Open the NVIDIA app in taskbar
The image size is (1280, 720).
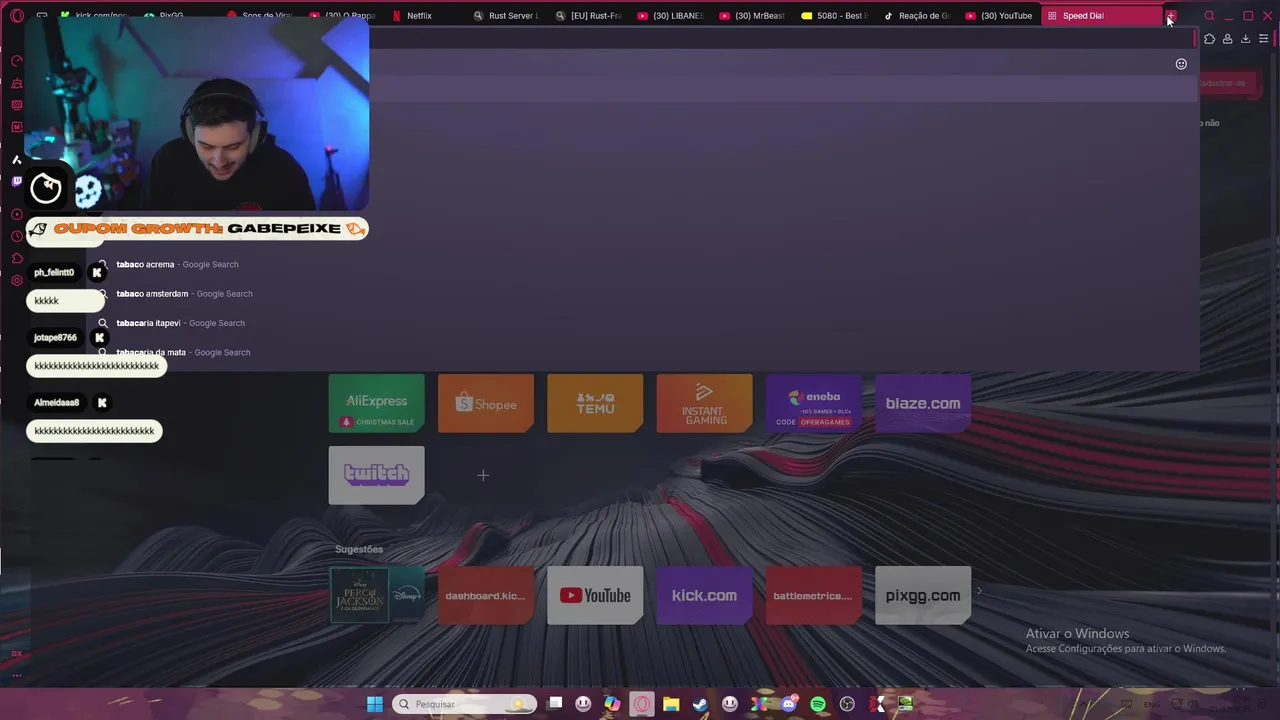point(906,704)
